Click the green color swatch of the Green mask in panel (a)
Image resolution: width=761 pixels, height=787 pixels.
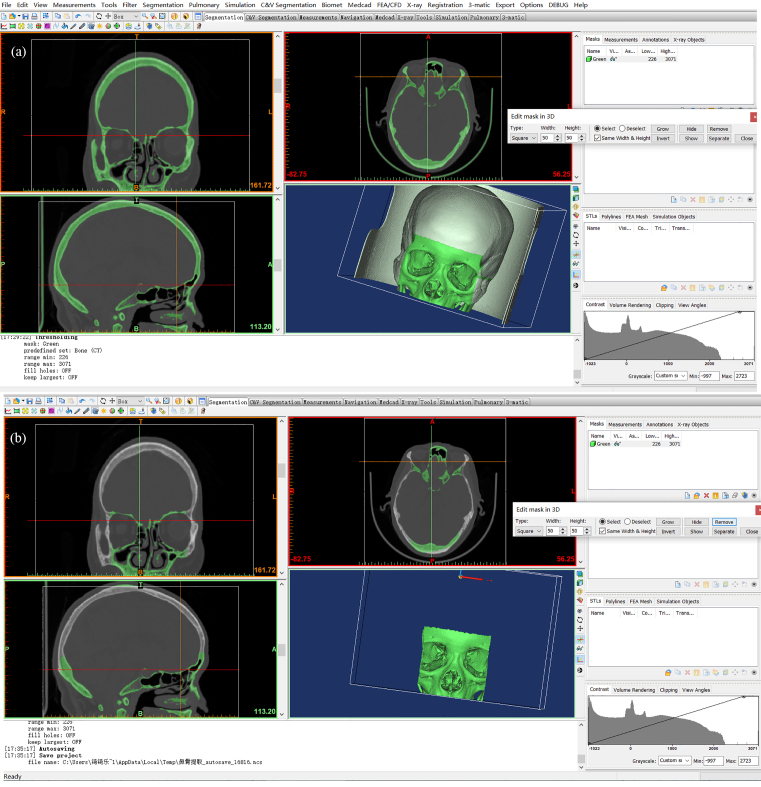point(589,59)
